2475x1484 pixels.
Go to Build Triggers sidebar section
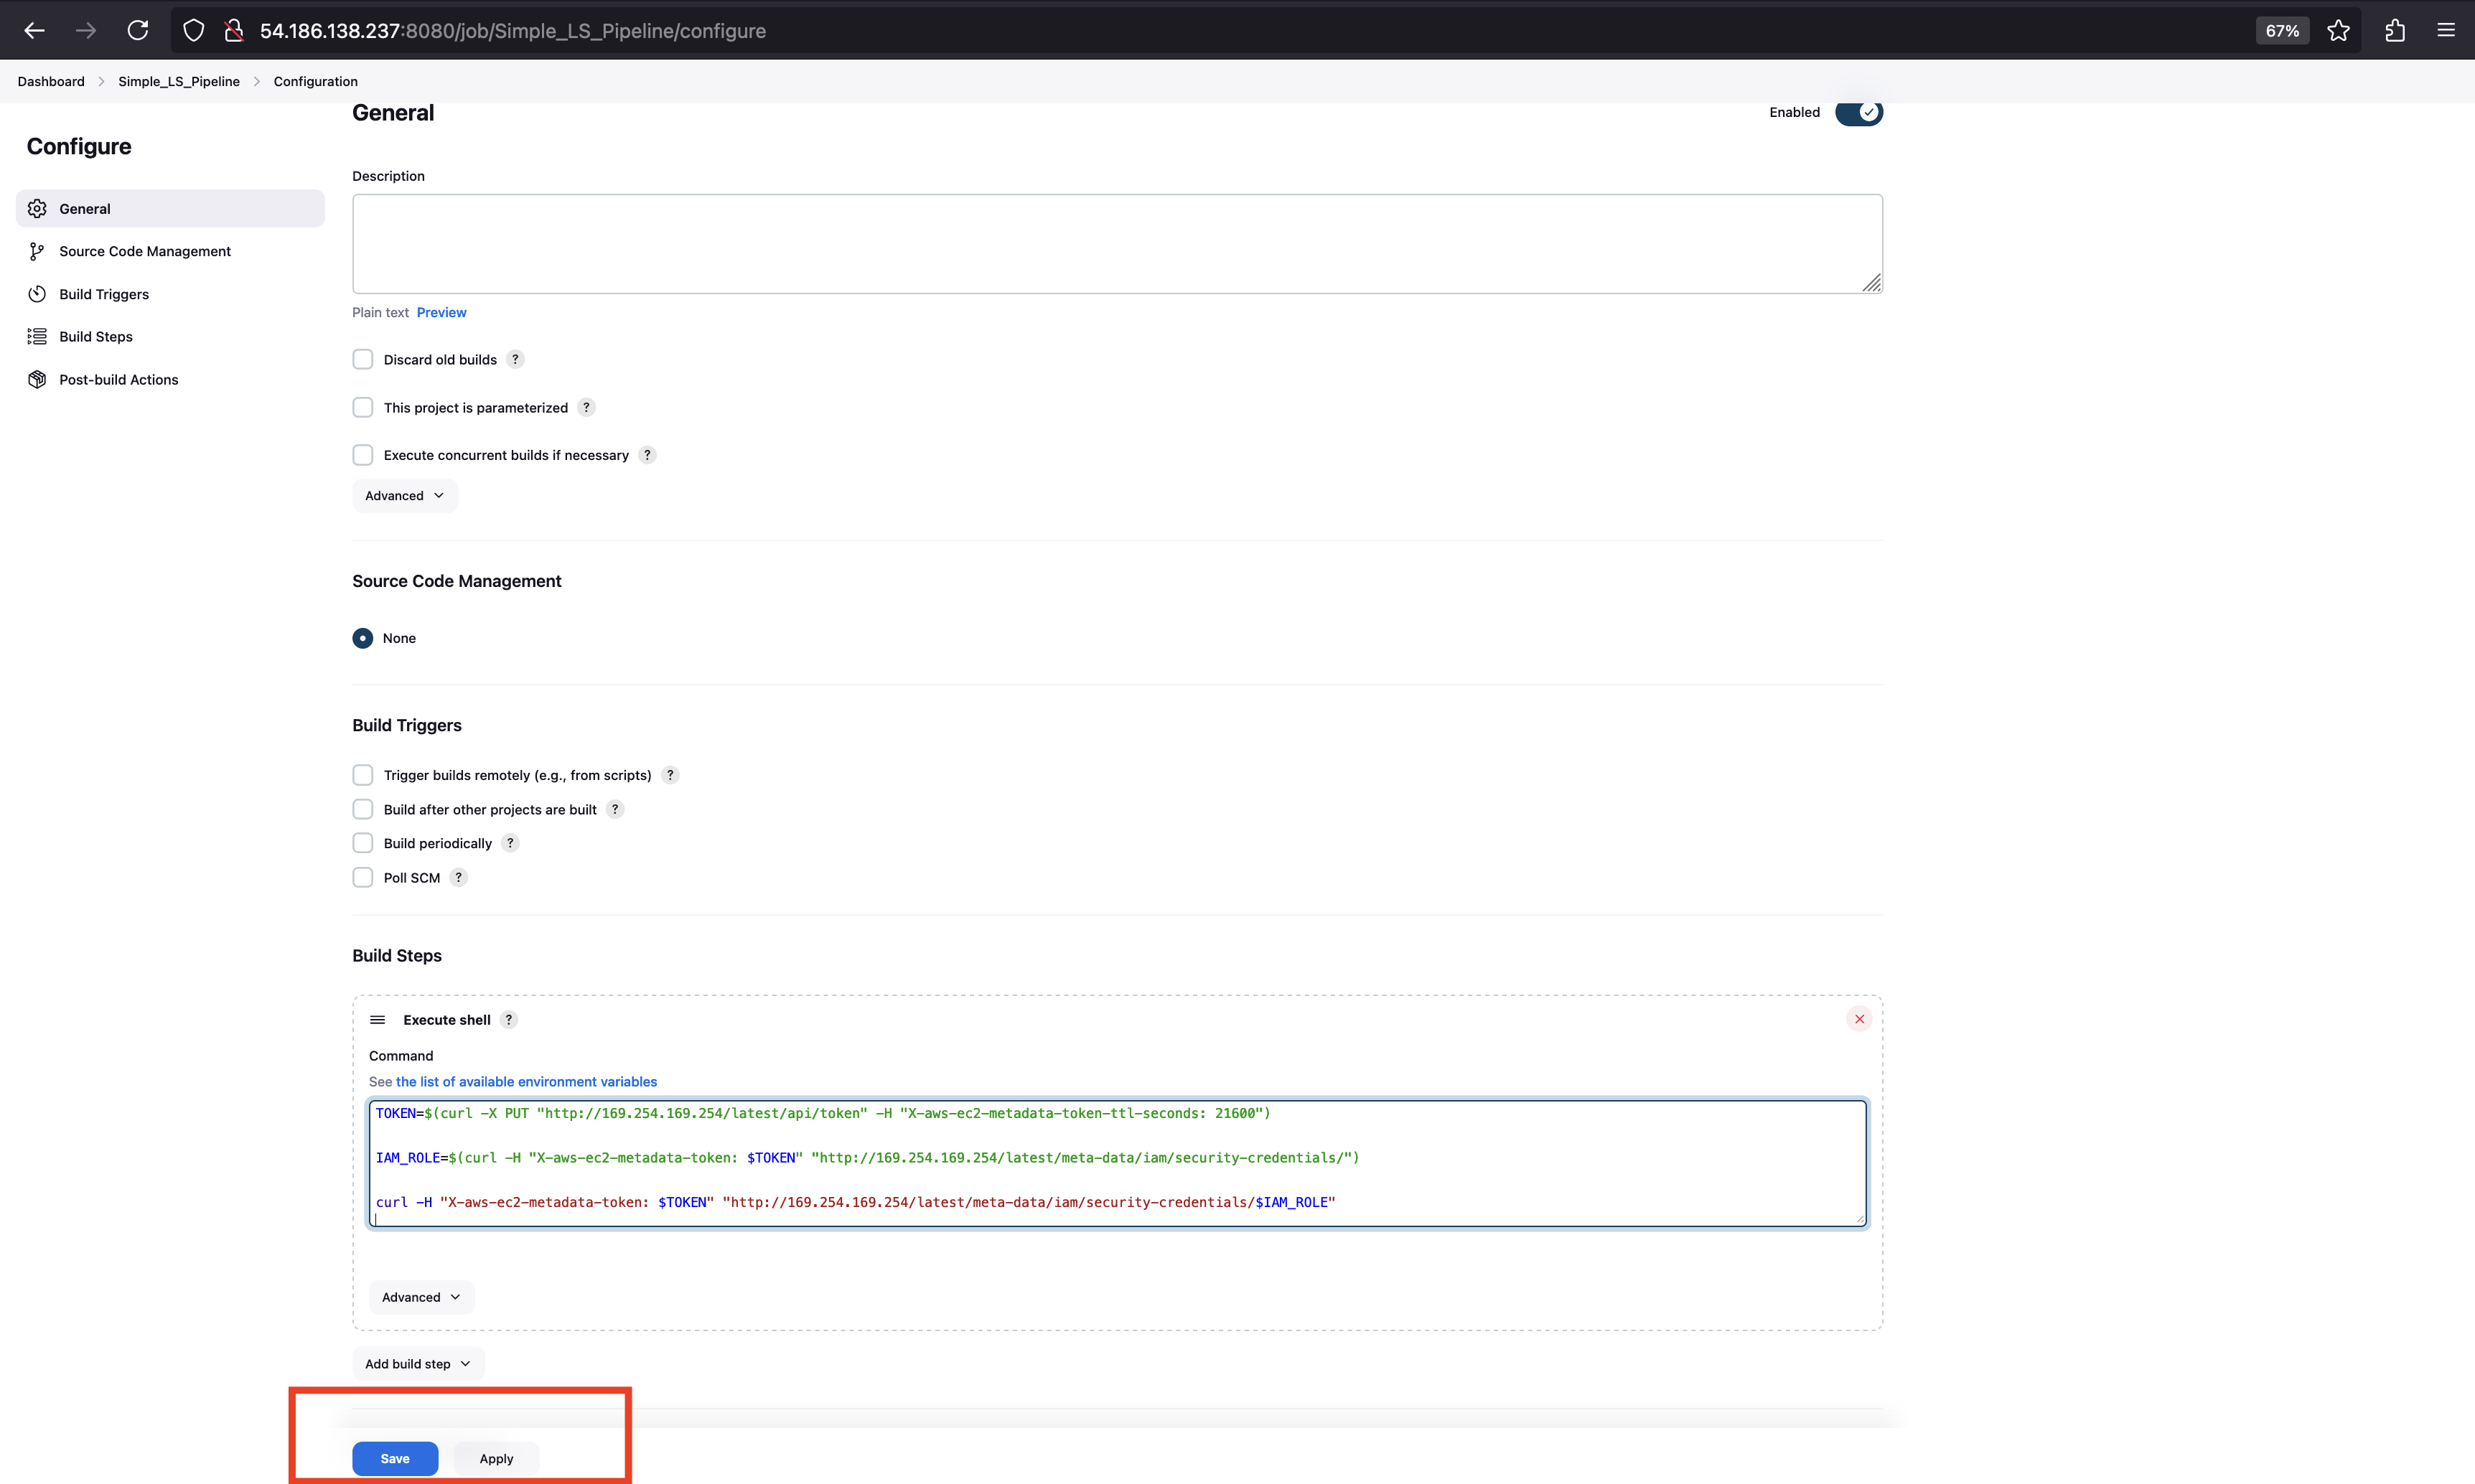[104, 294]
